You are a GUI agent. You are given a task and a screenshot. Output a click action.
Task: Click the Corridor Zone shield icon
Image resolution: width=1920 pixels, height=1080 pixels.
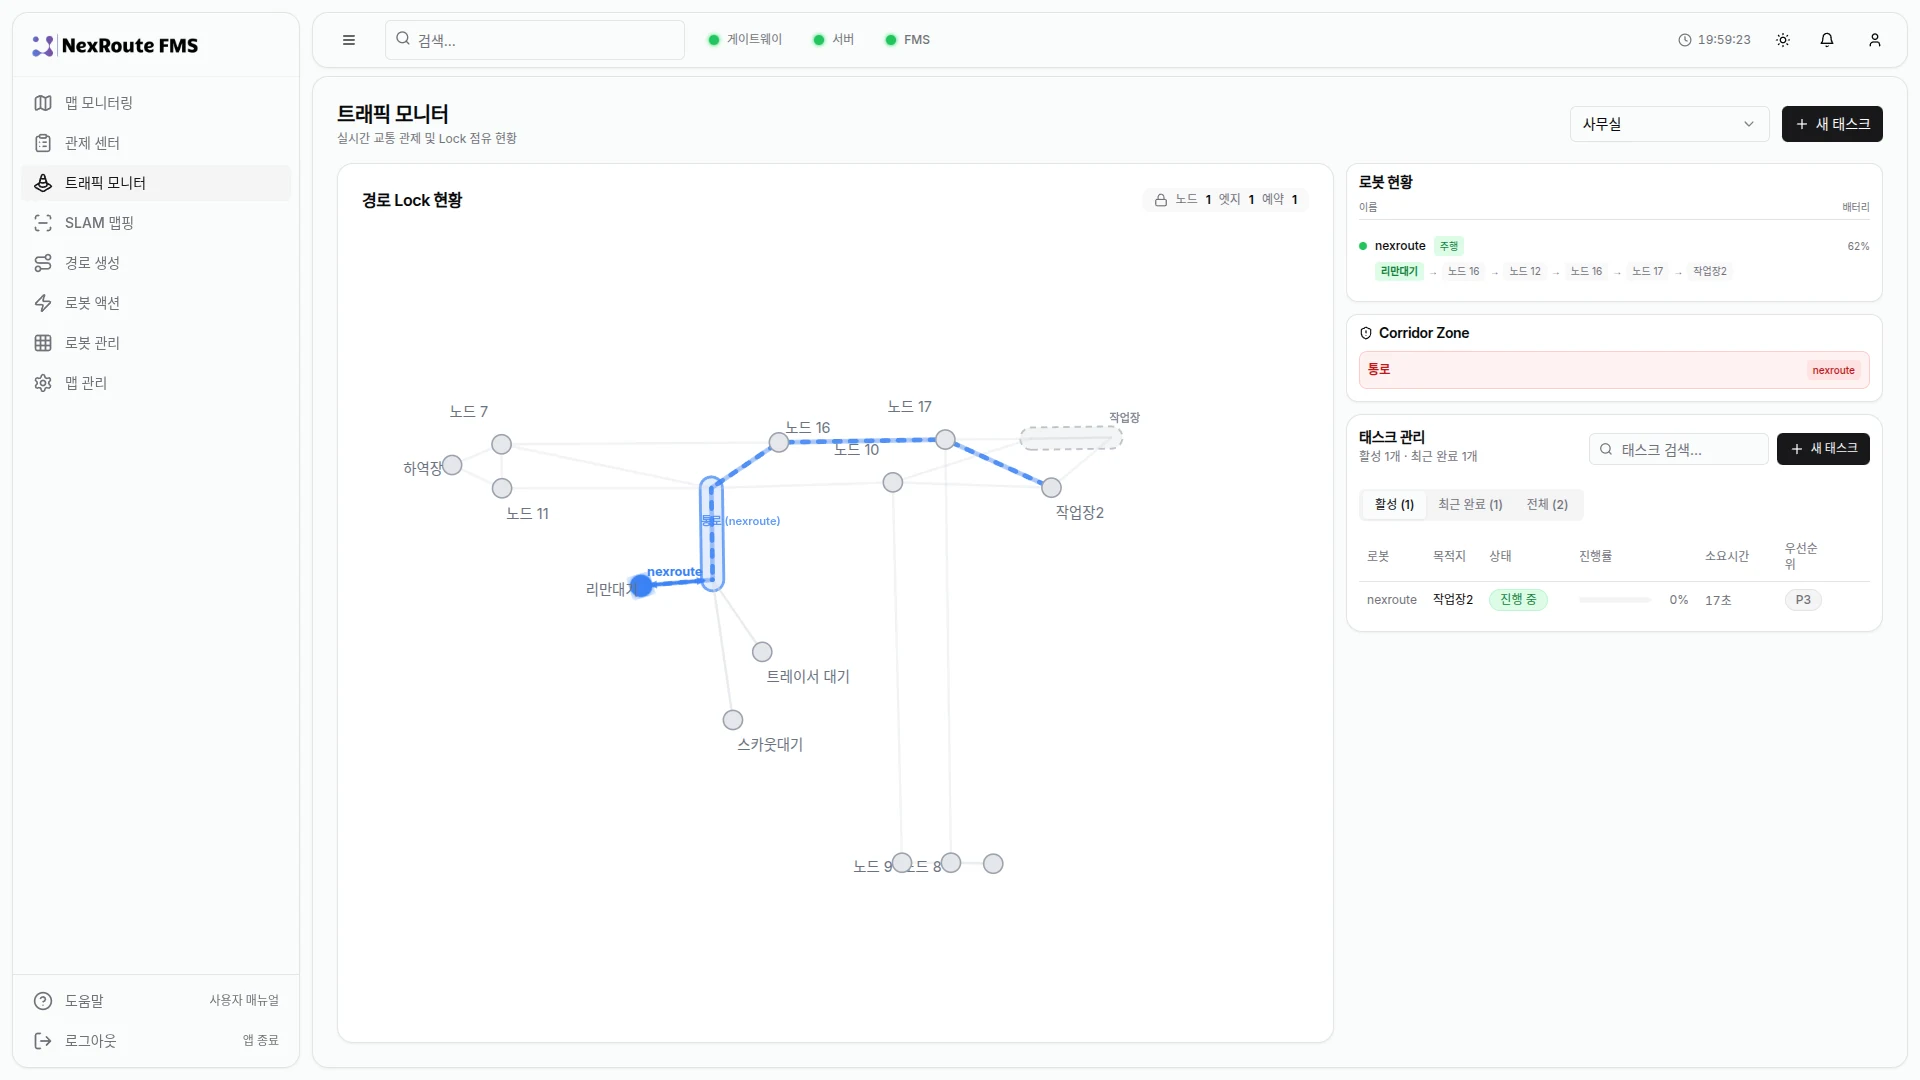pos(1366,333)
